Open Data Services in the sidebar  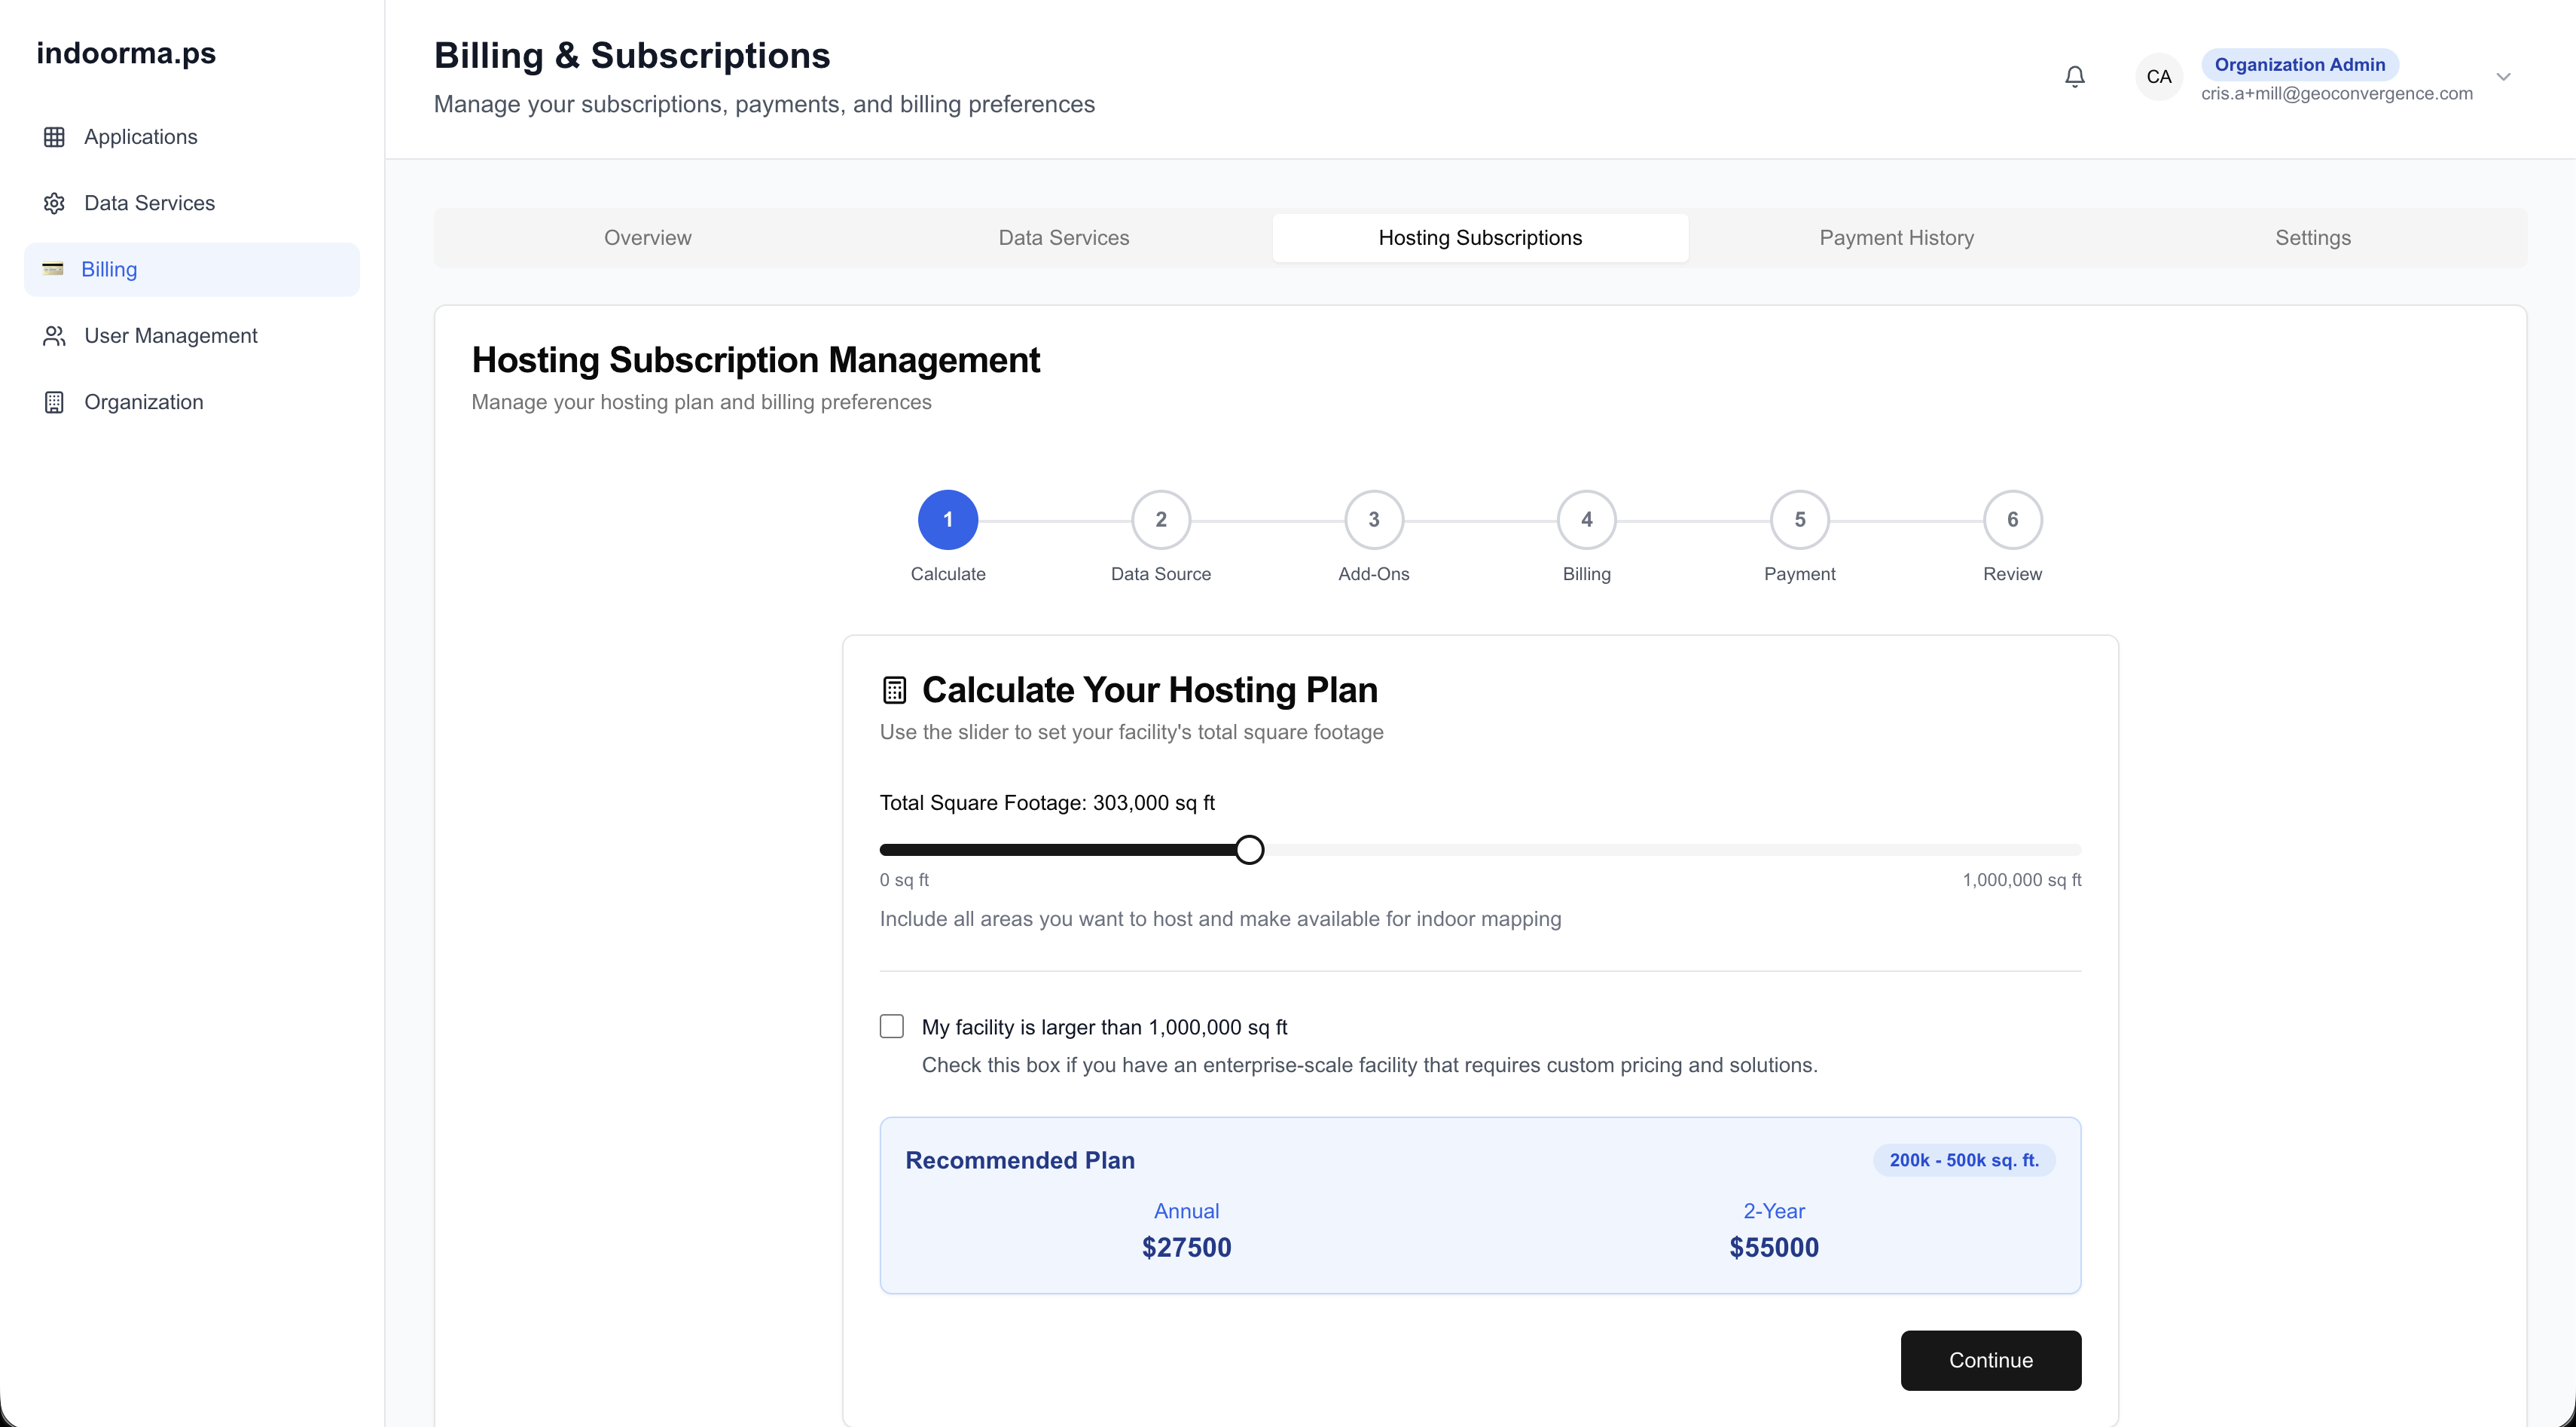(x=192, y=203)
